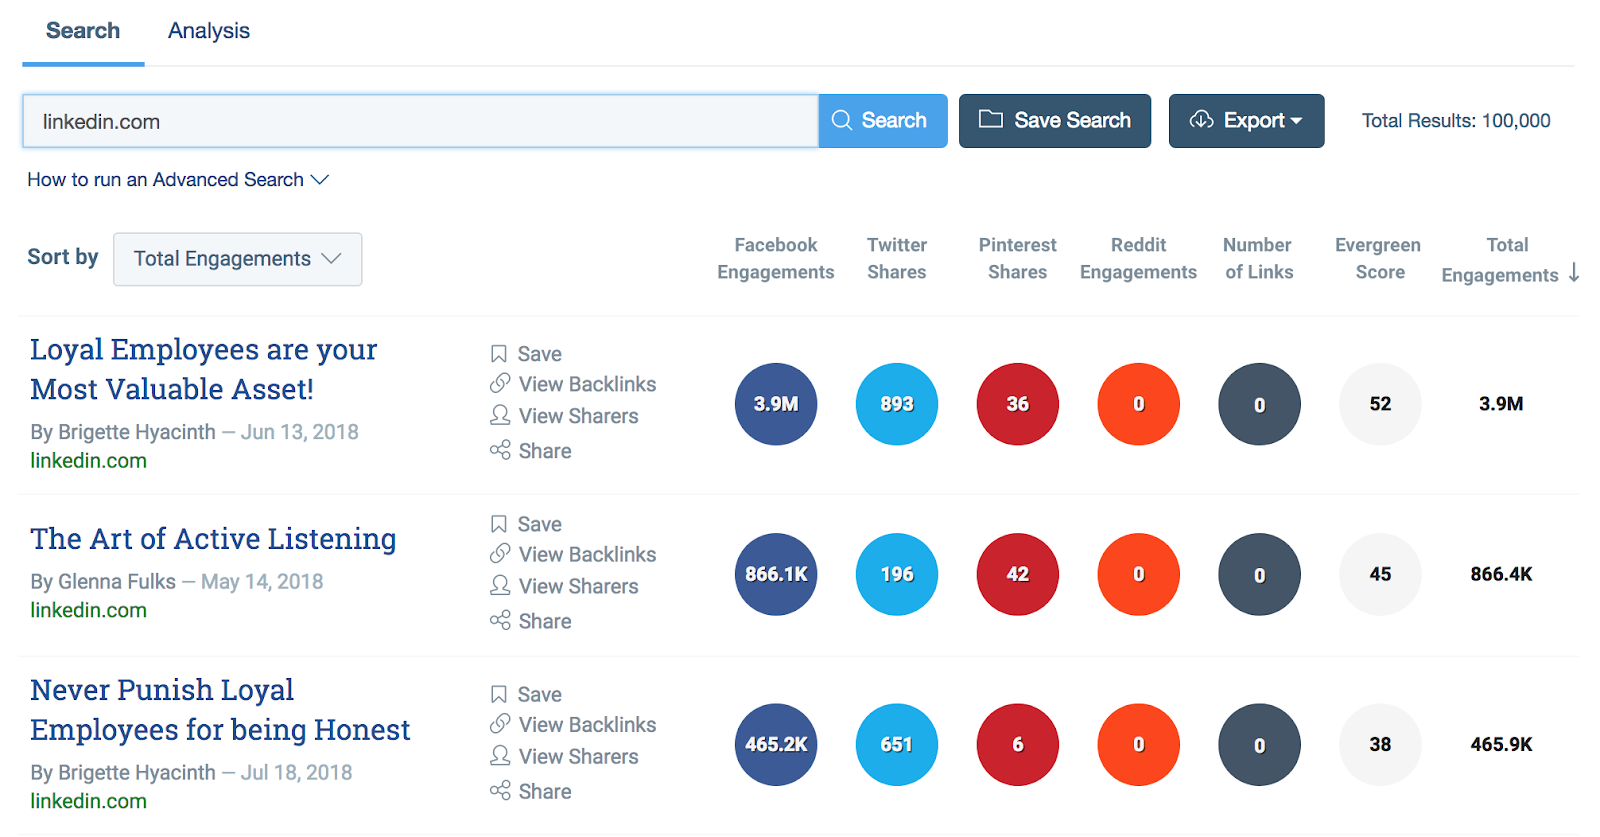This screenshot has height=837, width=1600.
Task: Click person icon for Art of Active Listening
Action: point(499,585)
